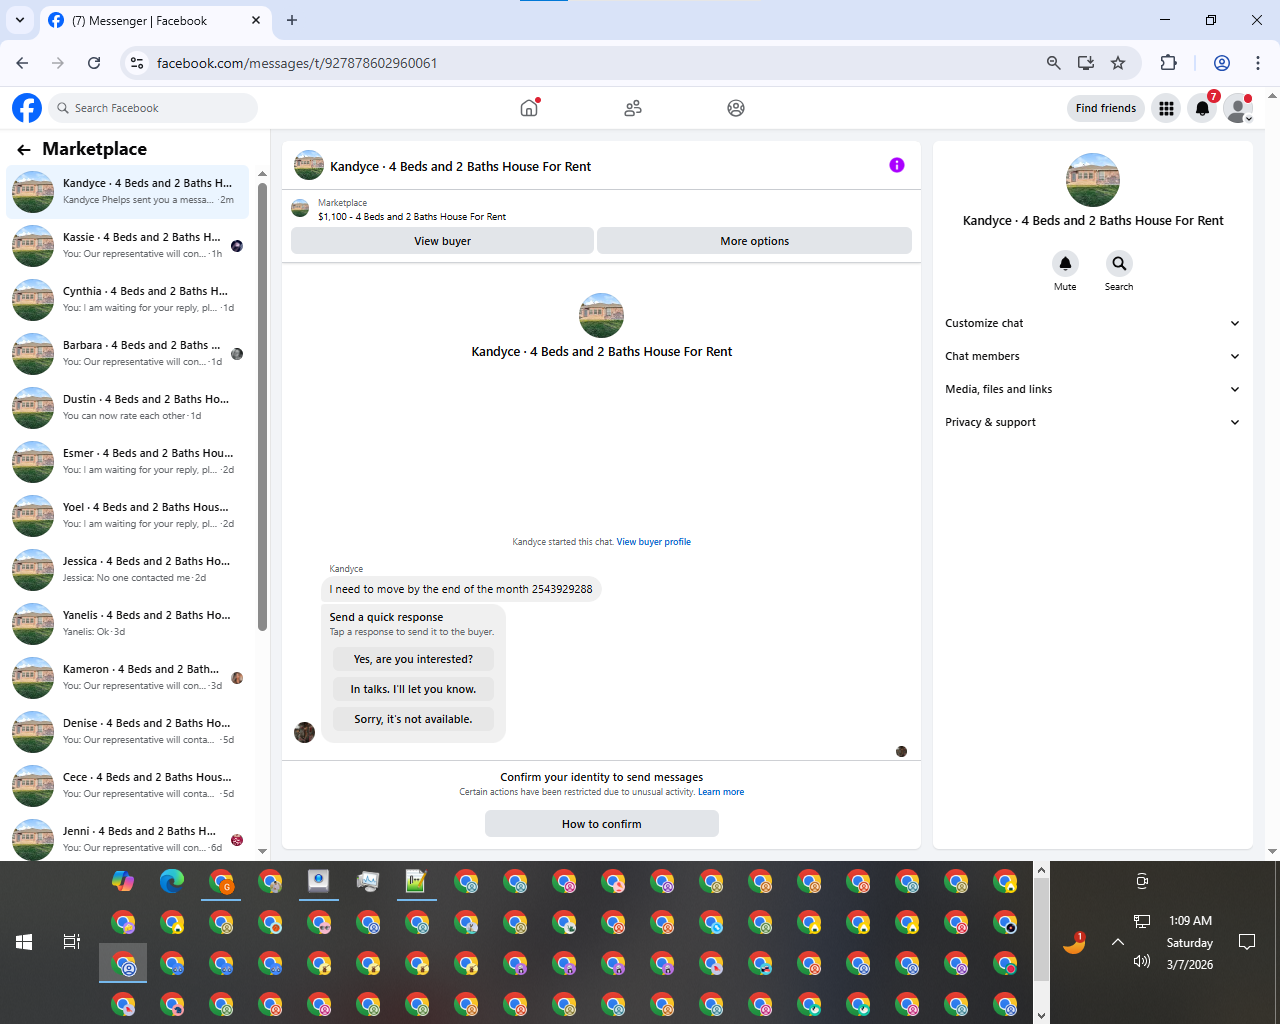Open the Jessica conversation
The image size is (1280, 1024).
[x=128, y=569]
